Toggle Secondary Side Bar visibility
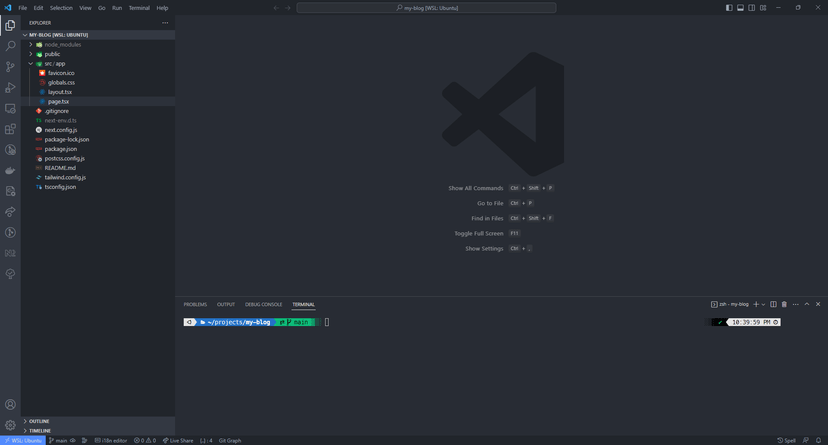 (751, 8)
